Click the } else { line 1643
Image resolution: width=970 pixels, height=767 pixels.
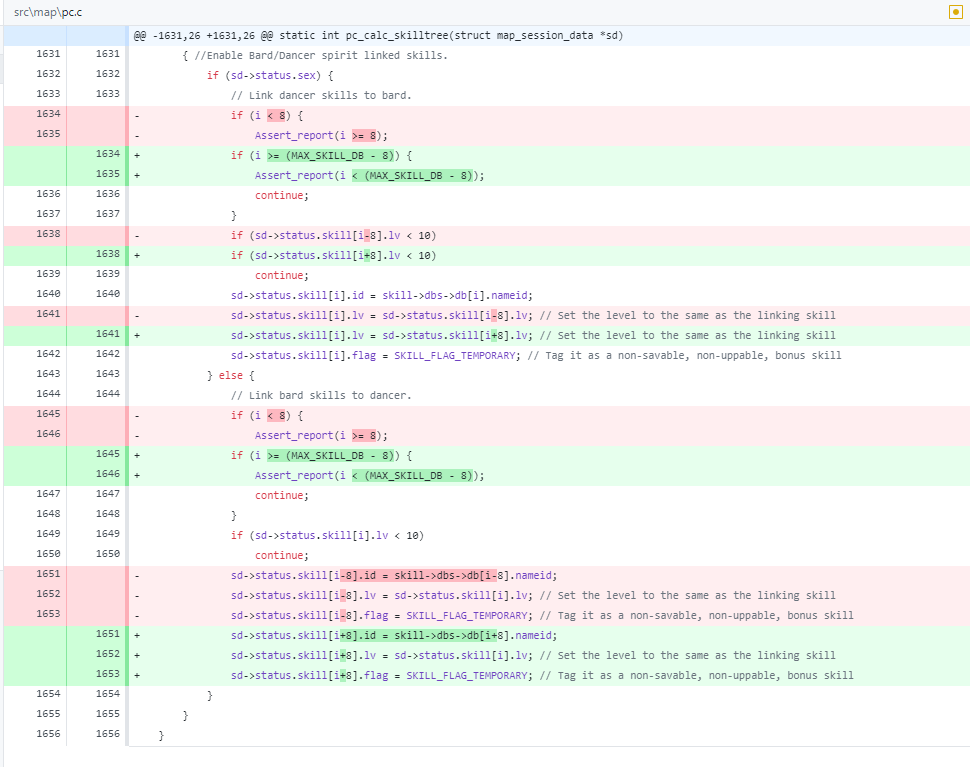[232, 375]
